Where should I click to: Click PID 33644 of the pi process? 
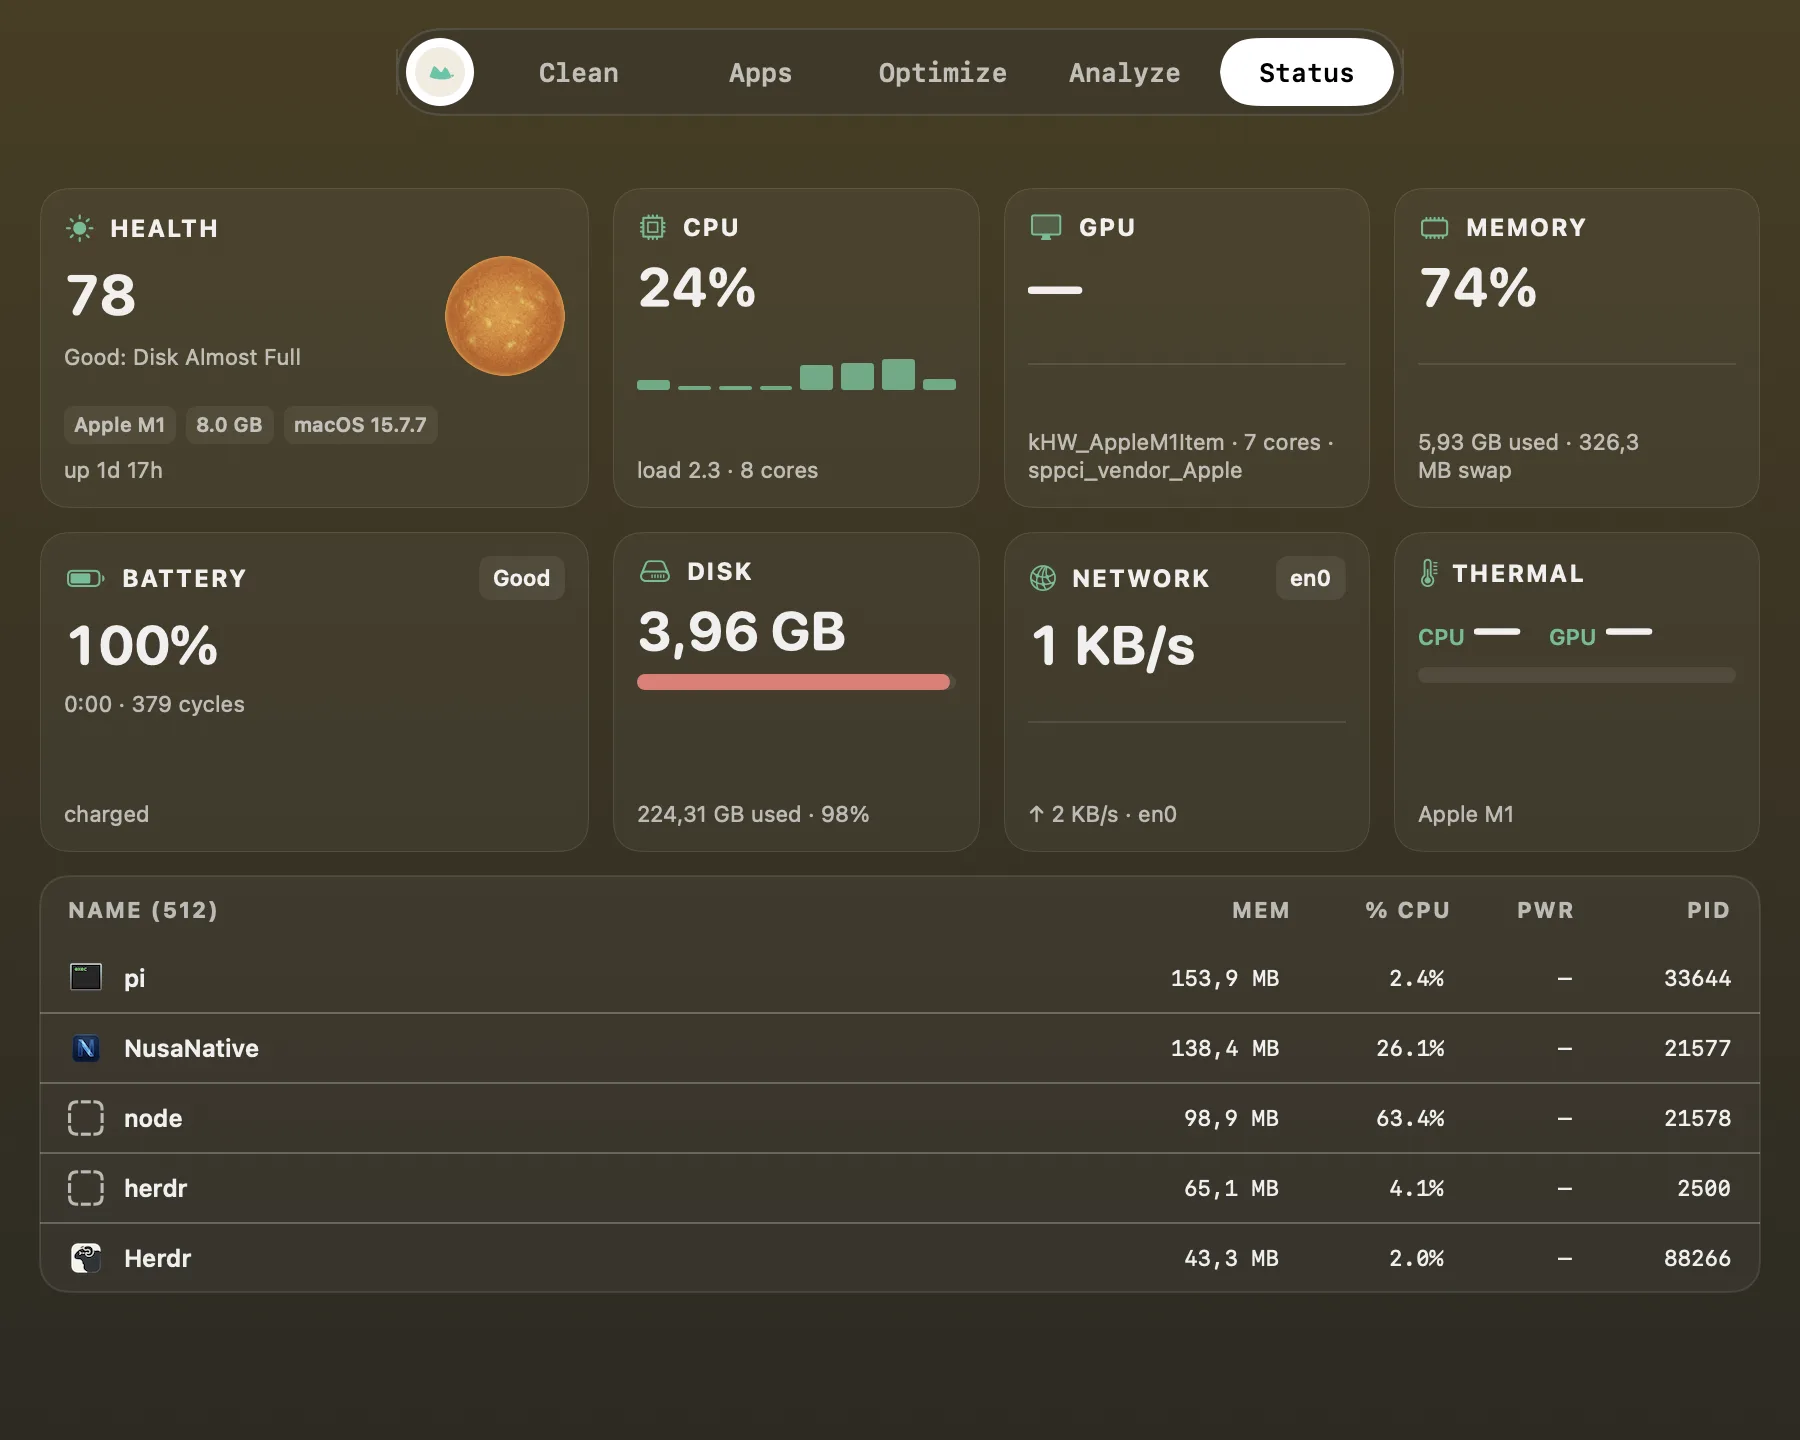(1697, 978)
